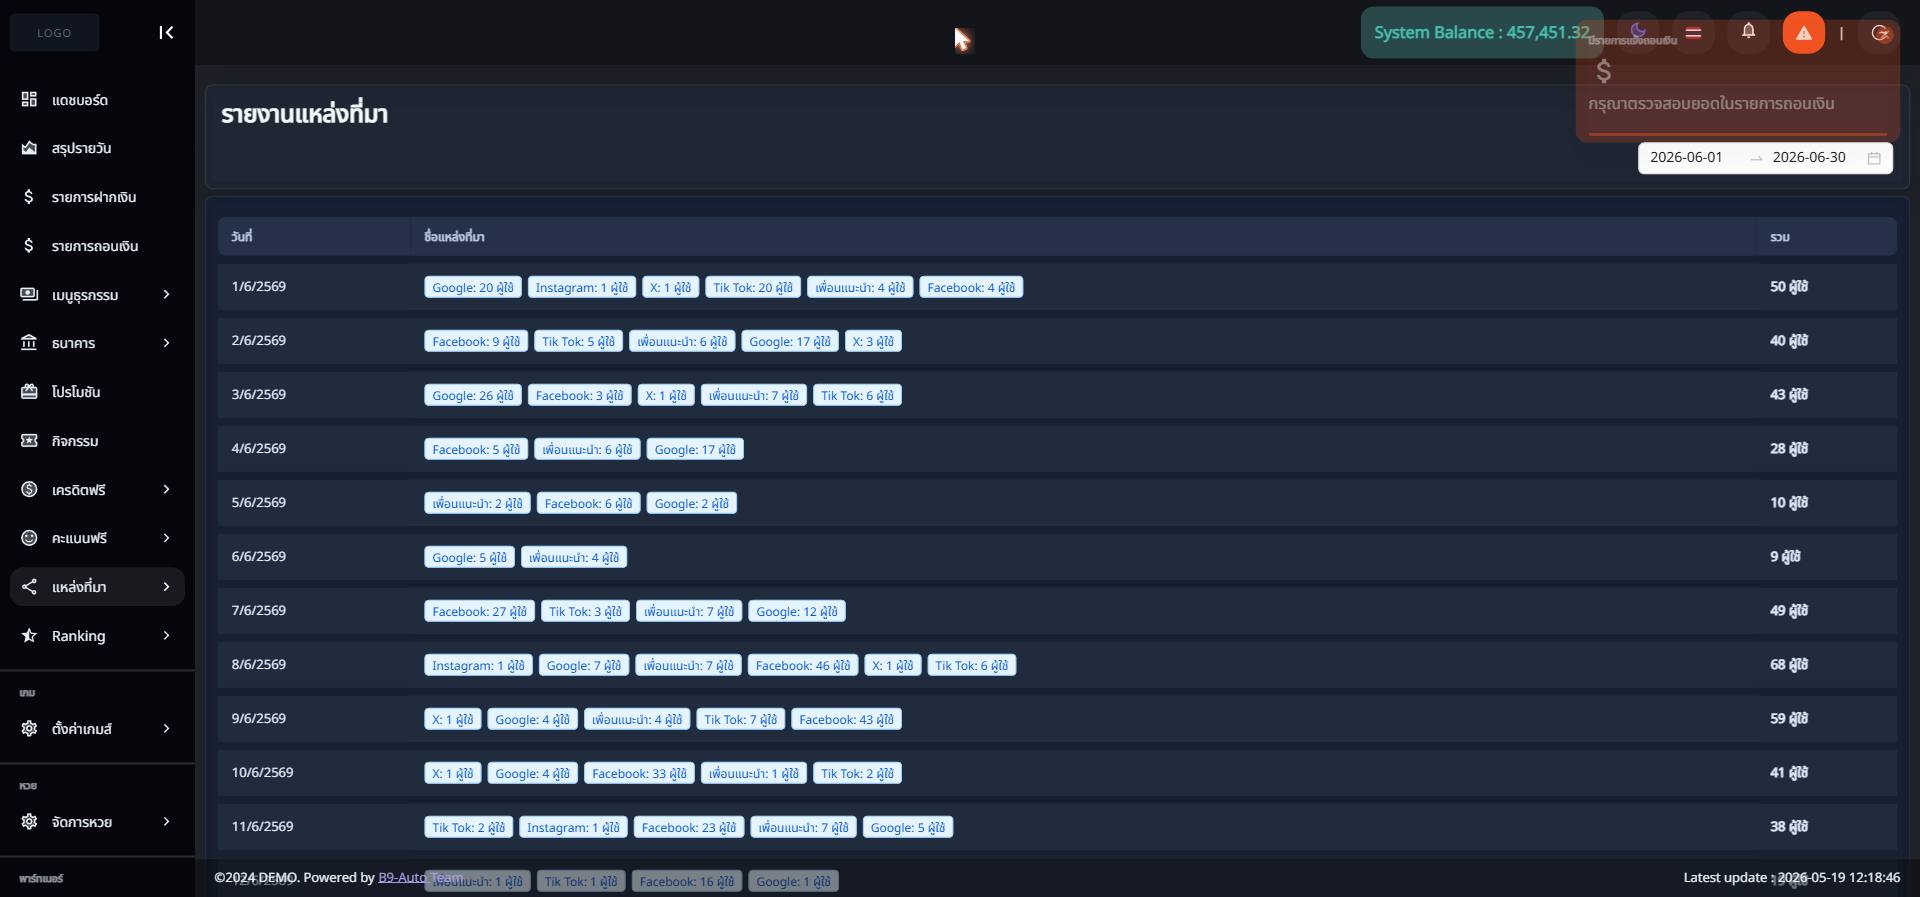Click the '38 ผู้ใช้' total
Screen dimensions: 1920x897
1789,826
